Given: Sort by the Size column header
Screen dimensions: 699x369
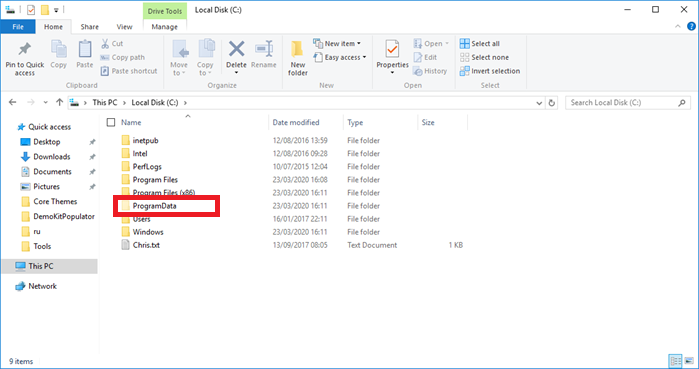Looking at the screenshot, I should tap(428, 122).
